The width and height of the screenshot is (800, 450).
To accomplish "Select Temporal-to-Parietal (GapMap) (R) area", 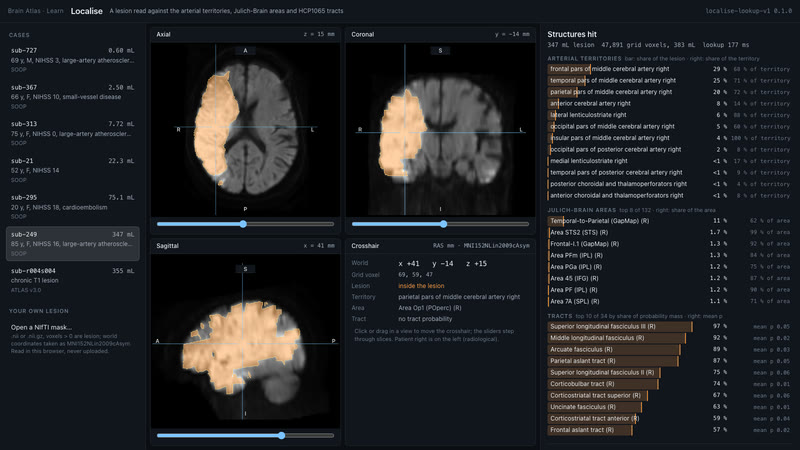I will point(668,221).
